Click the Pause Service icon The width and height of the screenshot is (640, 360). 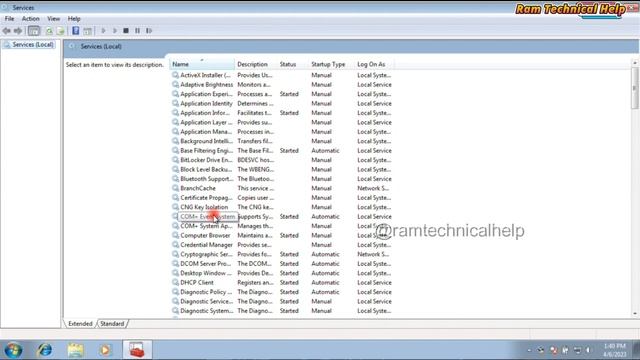[138, 31]
